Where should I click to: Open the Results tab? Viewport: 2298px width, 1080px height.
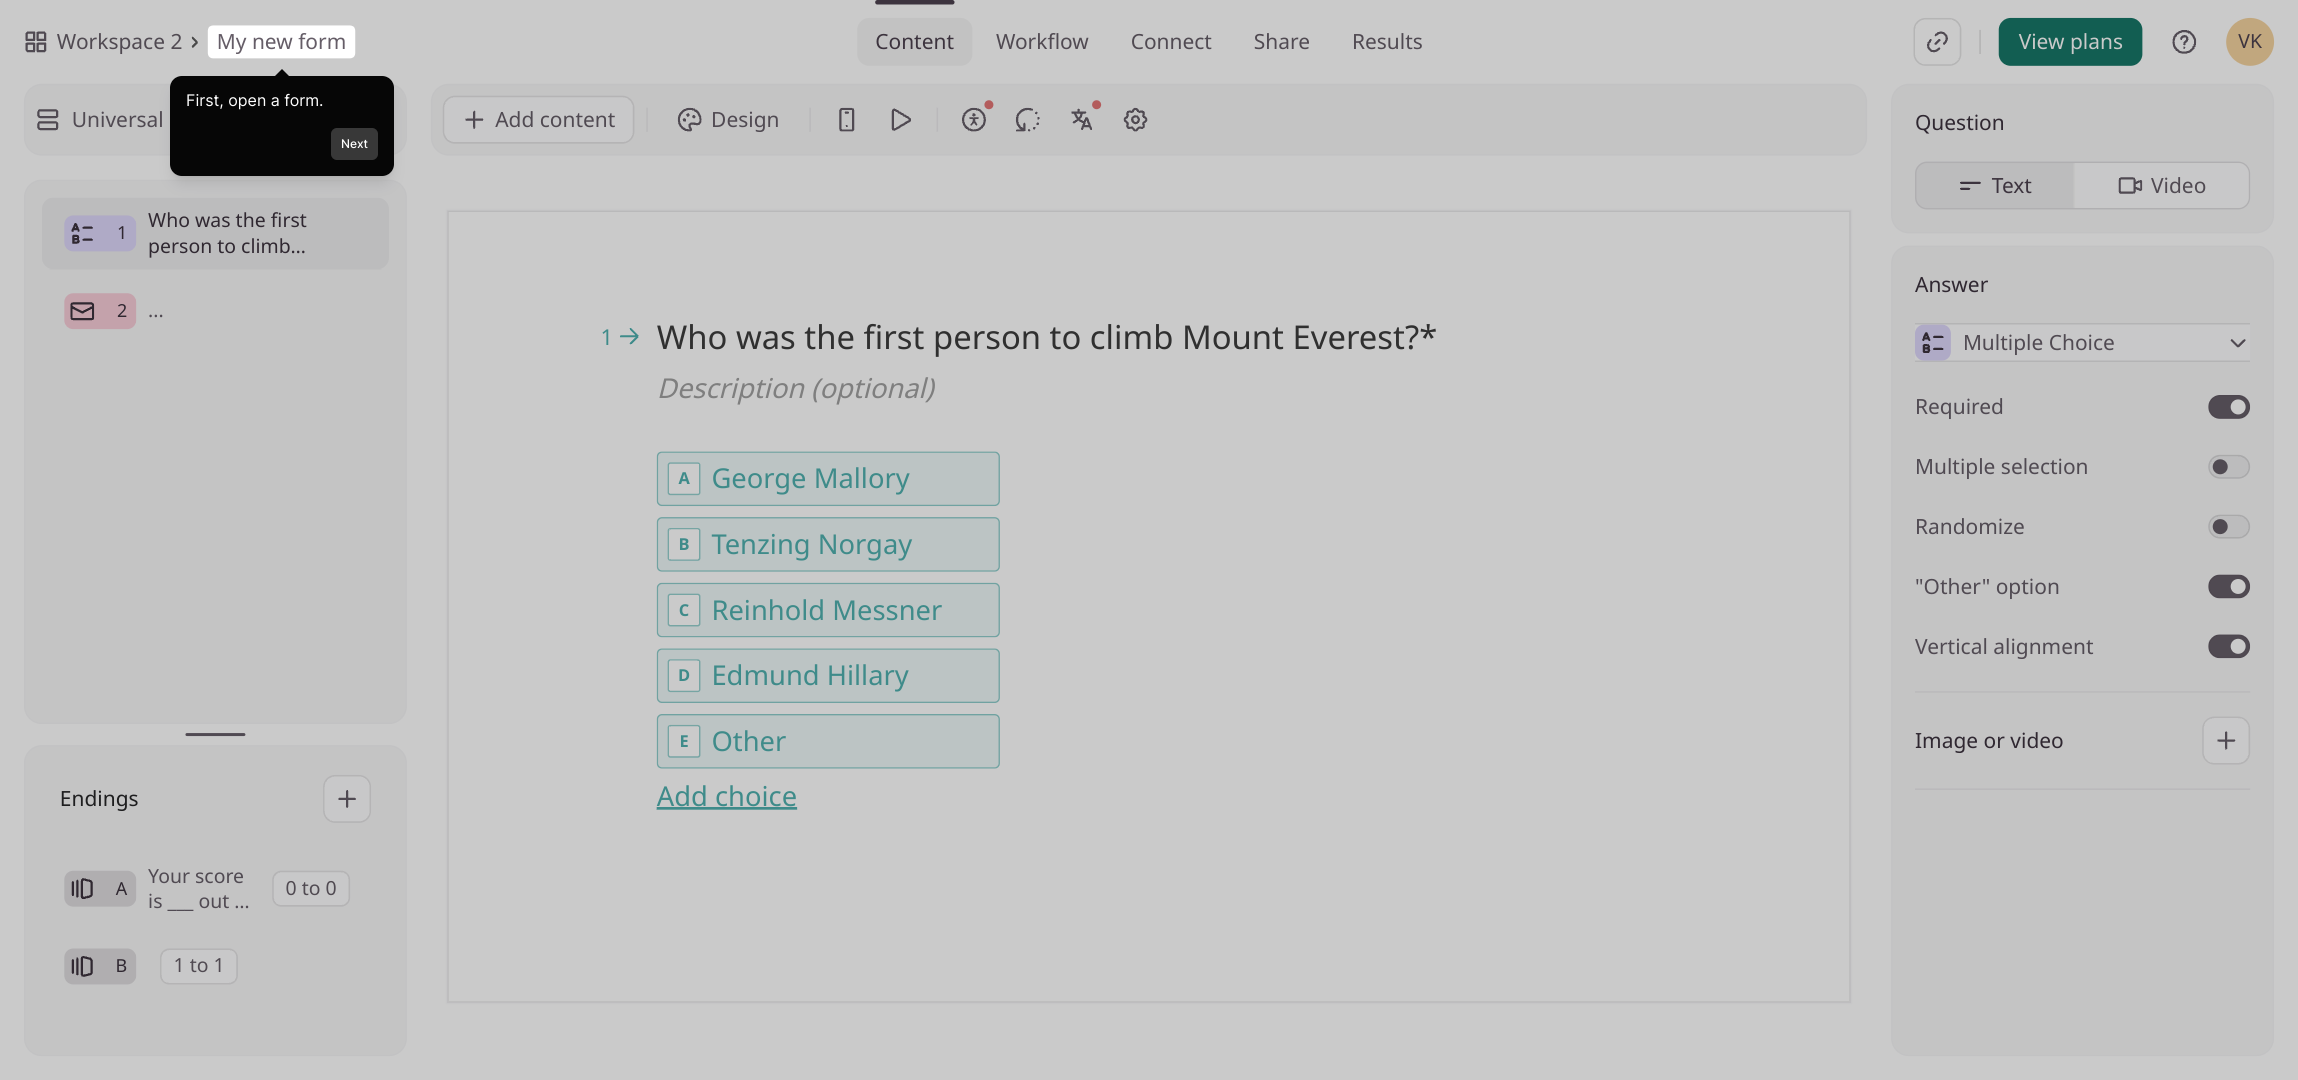1386,42
